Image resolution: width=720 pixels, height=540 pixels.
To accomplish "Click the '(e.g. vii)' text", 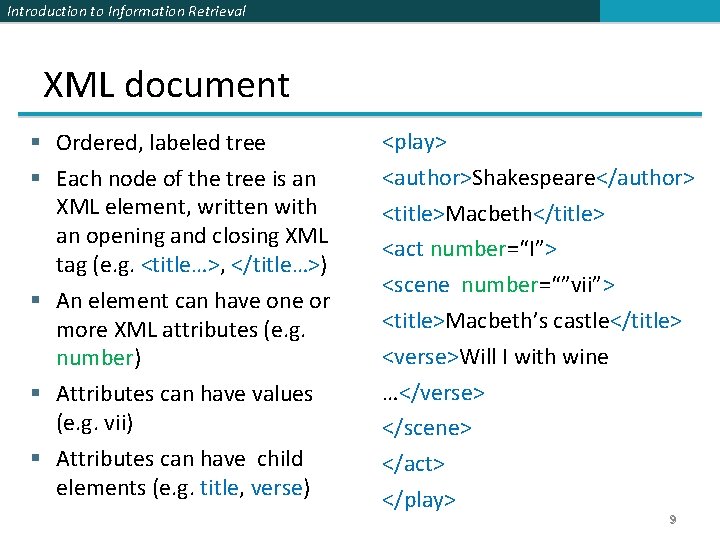I will coord(95,423).
